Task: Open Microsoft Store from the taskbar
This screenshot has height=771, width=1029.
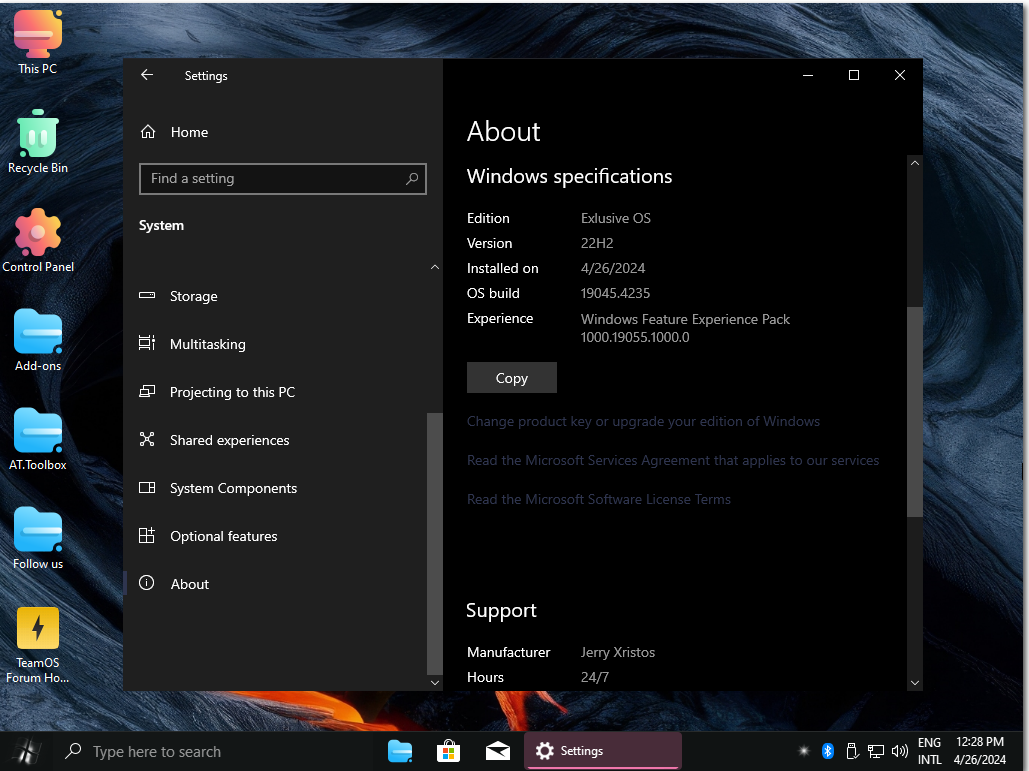Action: (x=449, y=751)
